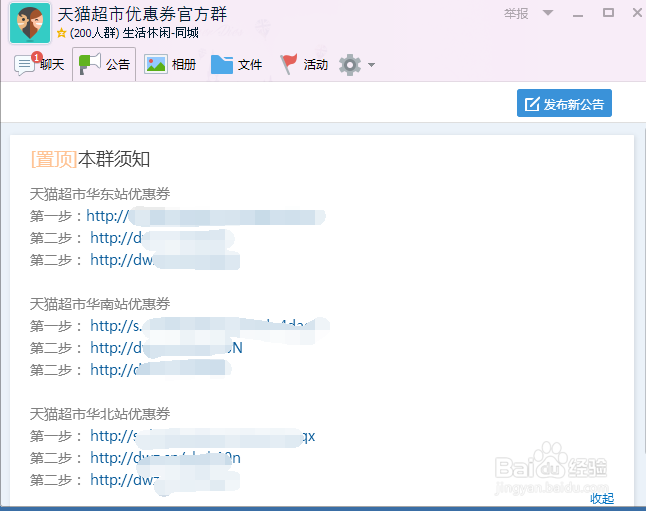Click the green megaphone announcement icon
646x511 pixels.
click(89, 64)
